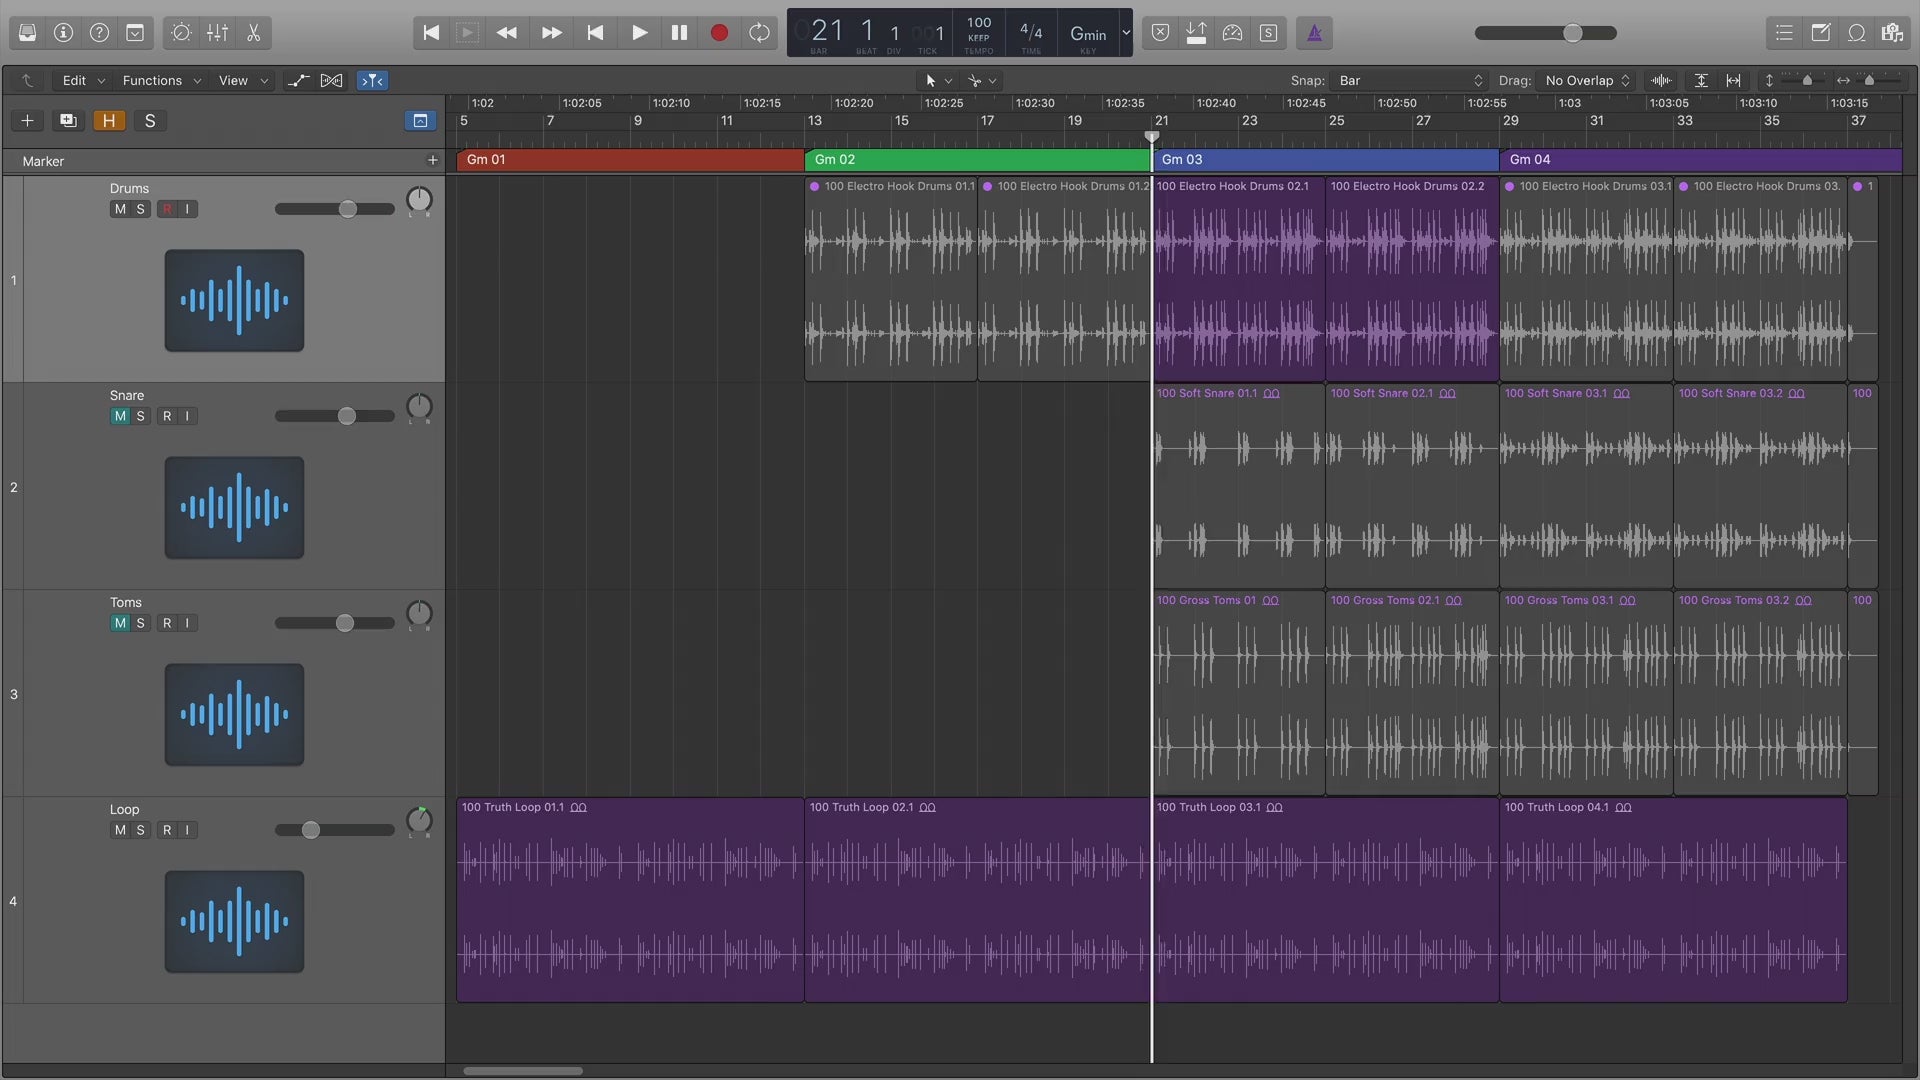
Task: Mute the Drums track
Action: point(120,209)
